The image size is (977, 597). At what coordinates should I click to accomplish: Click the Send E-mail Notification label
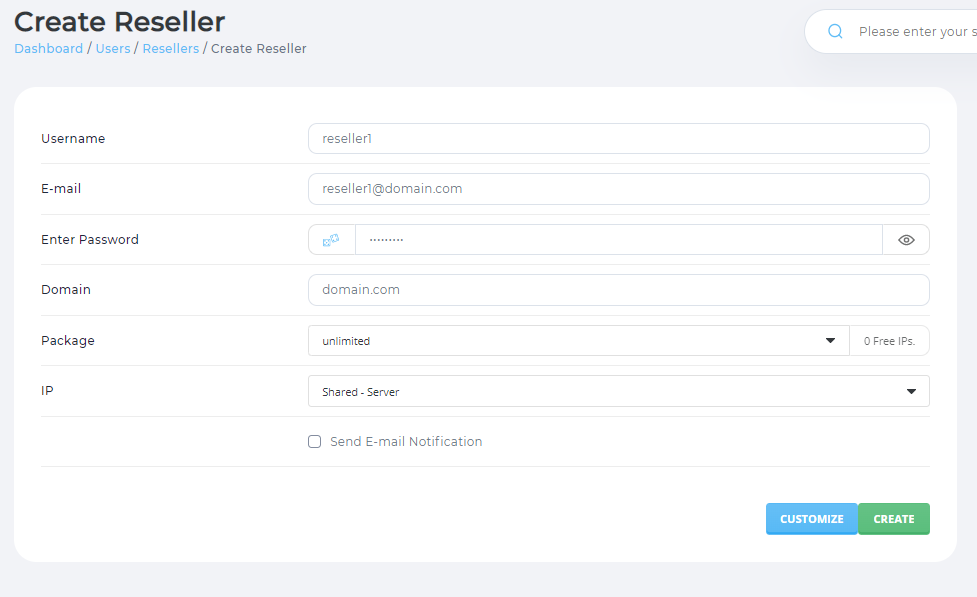(406, 441)
